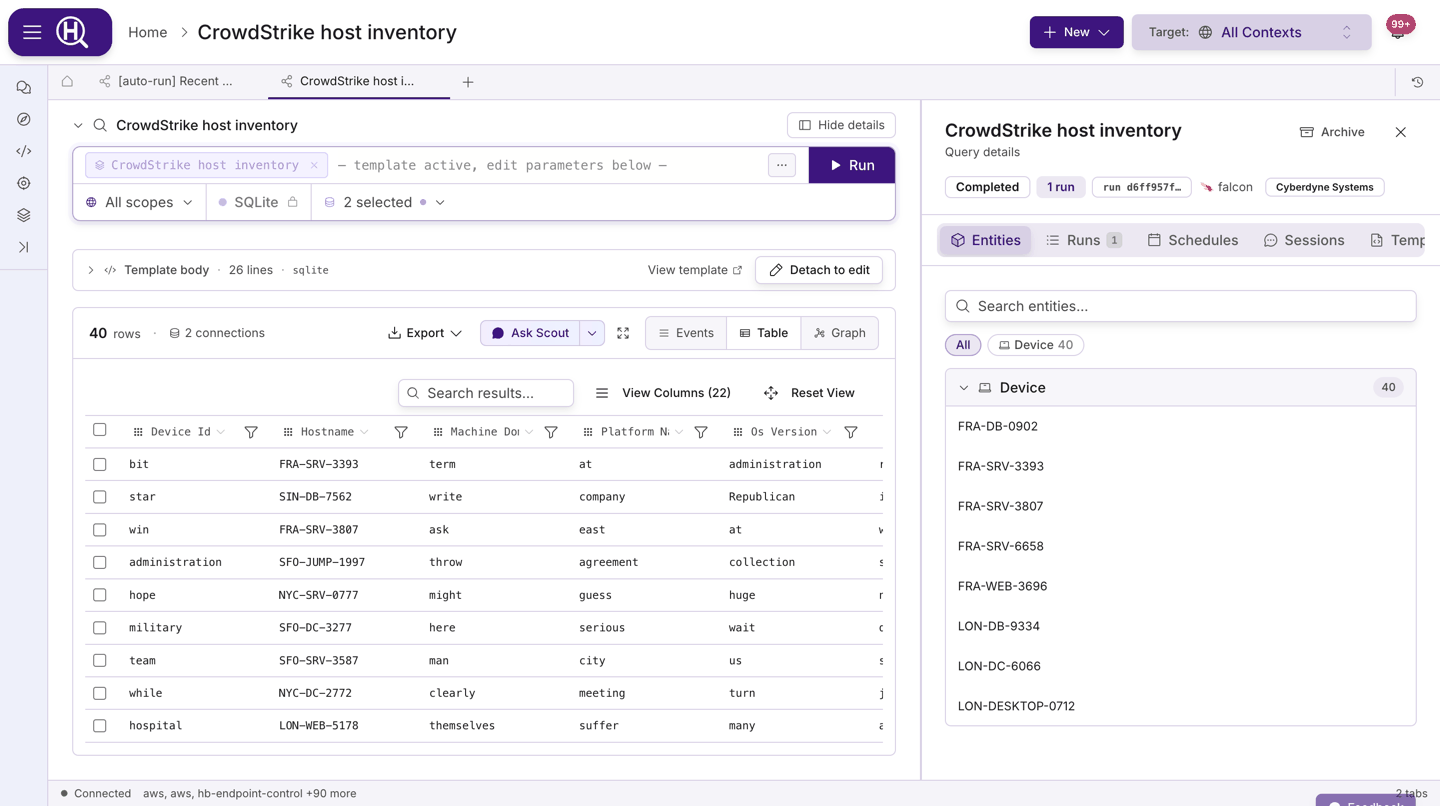Open the All scopes dropdown

click(x=139, y=202)
